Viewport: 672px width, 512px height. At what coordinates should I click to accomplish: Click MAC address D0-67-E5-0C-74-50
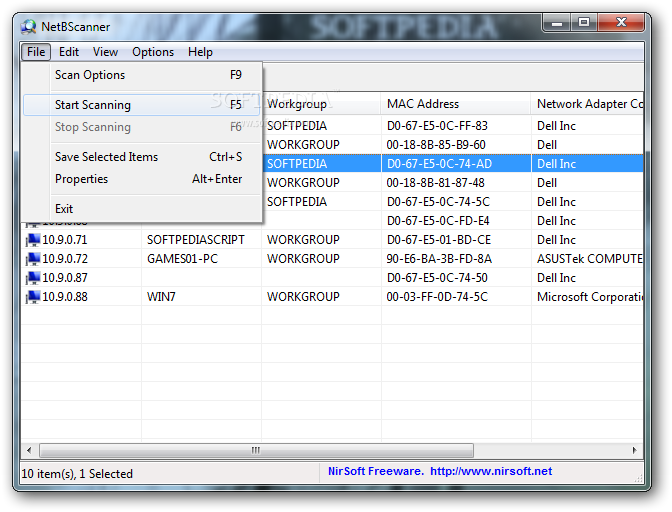point(437,278)
